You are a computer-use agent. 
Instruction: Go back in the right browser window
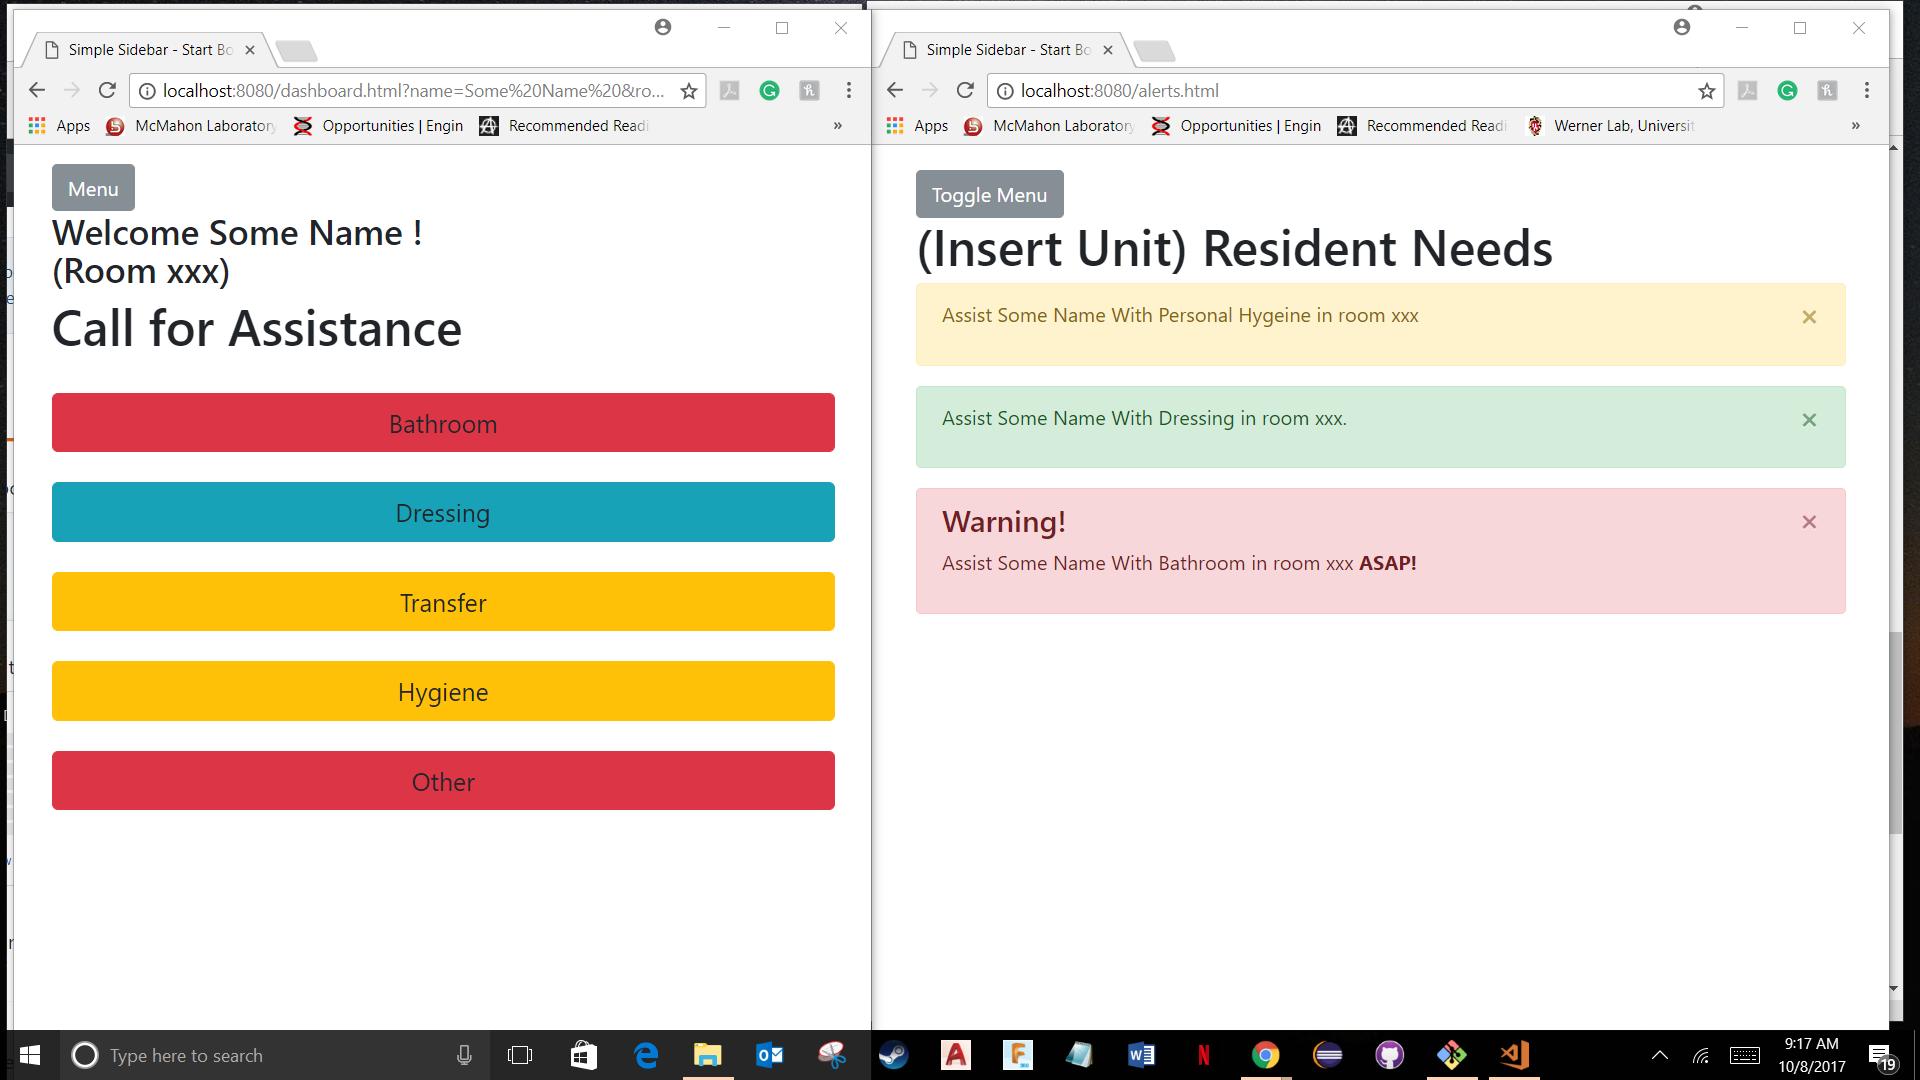coord(895,91)
